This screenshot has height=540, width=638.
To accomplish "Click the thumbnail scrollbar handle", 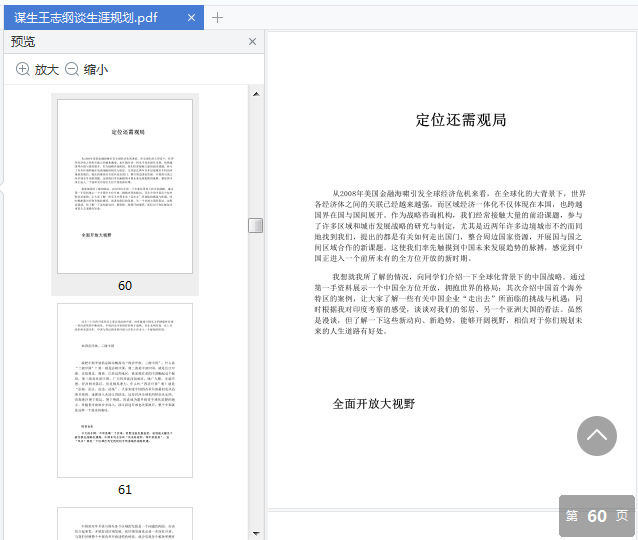I will point(256,225).
